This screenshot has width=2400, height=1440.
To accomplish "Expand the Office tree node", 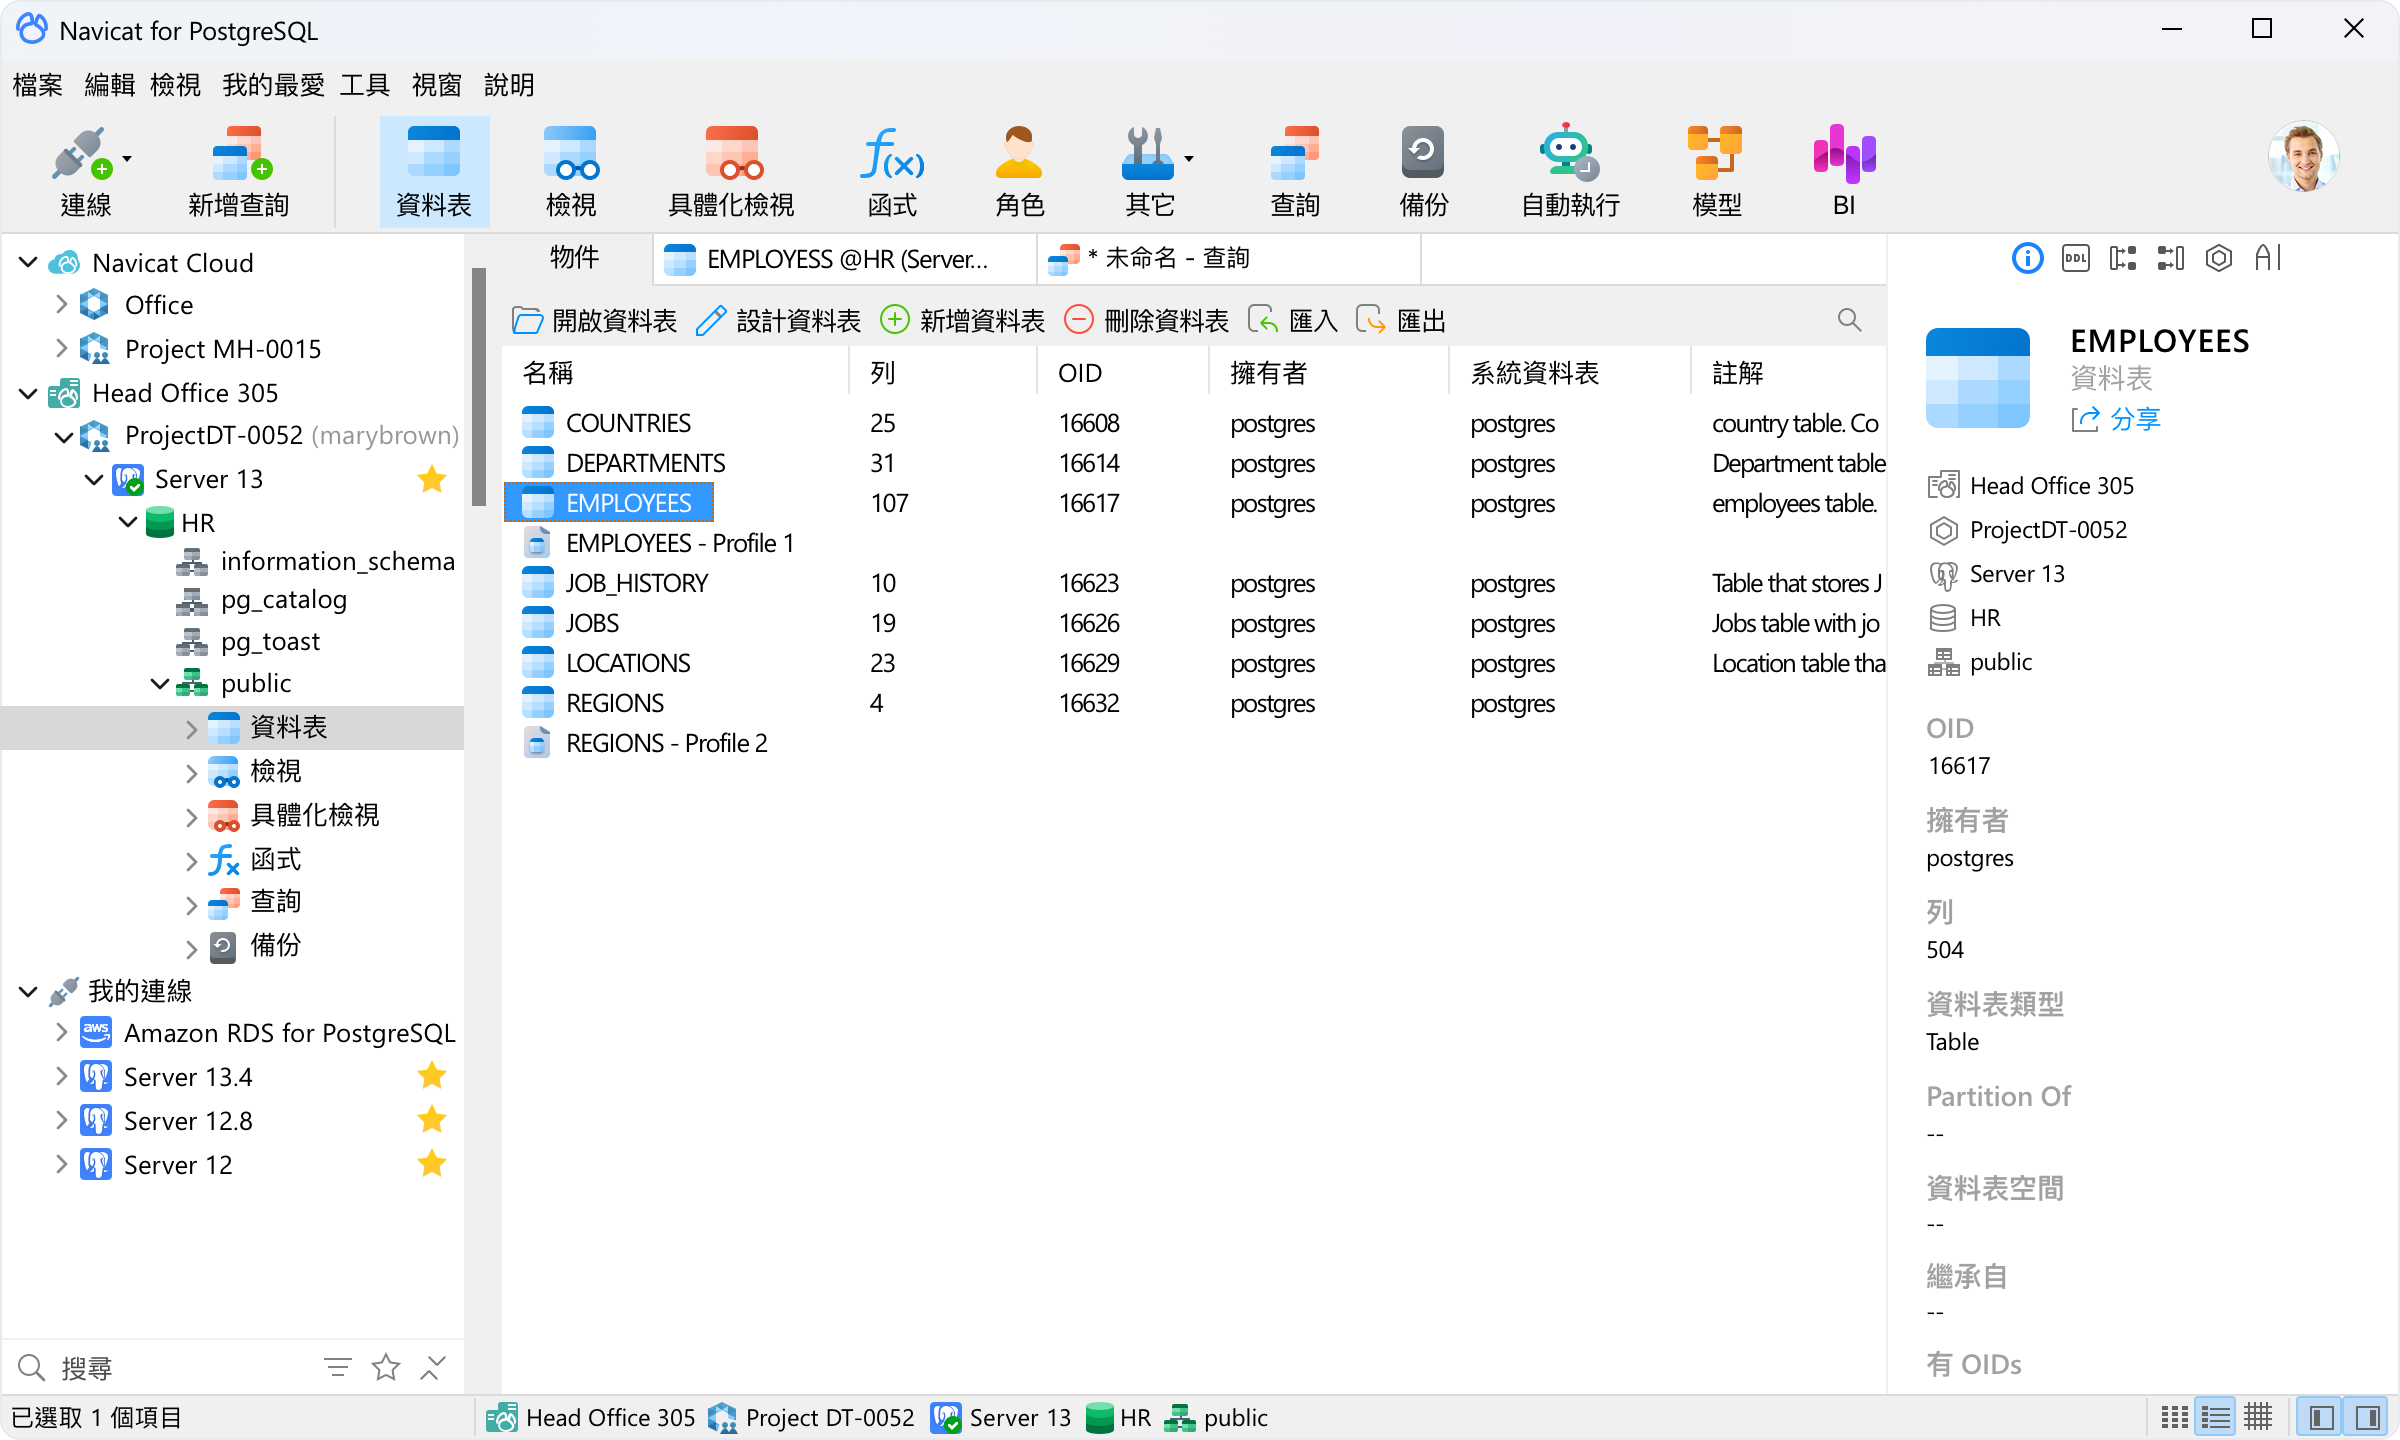I will coord(61,305).
